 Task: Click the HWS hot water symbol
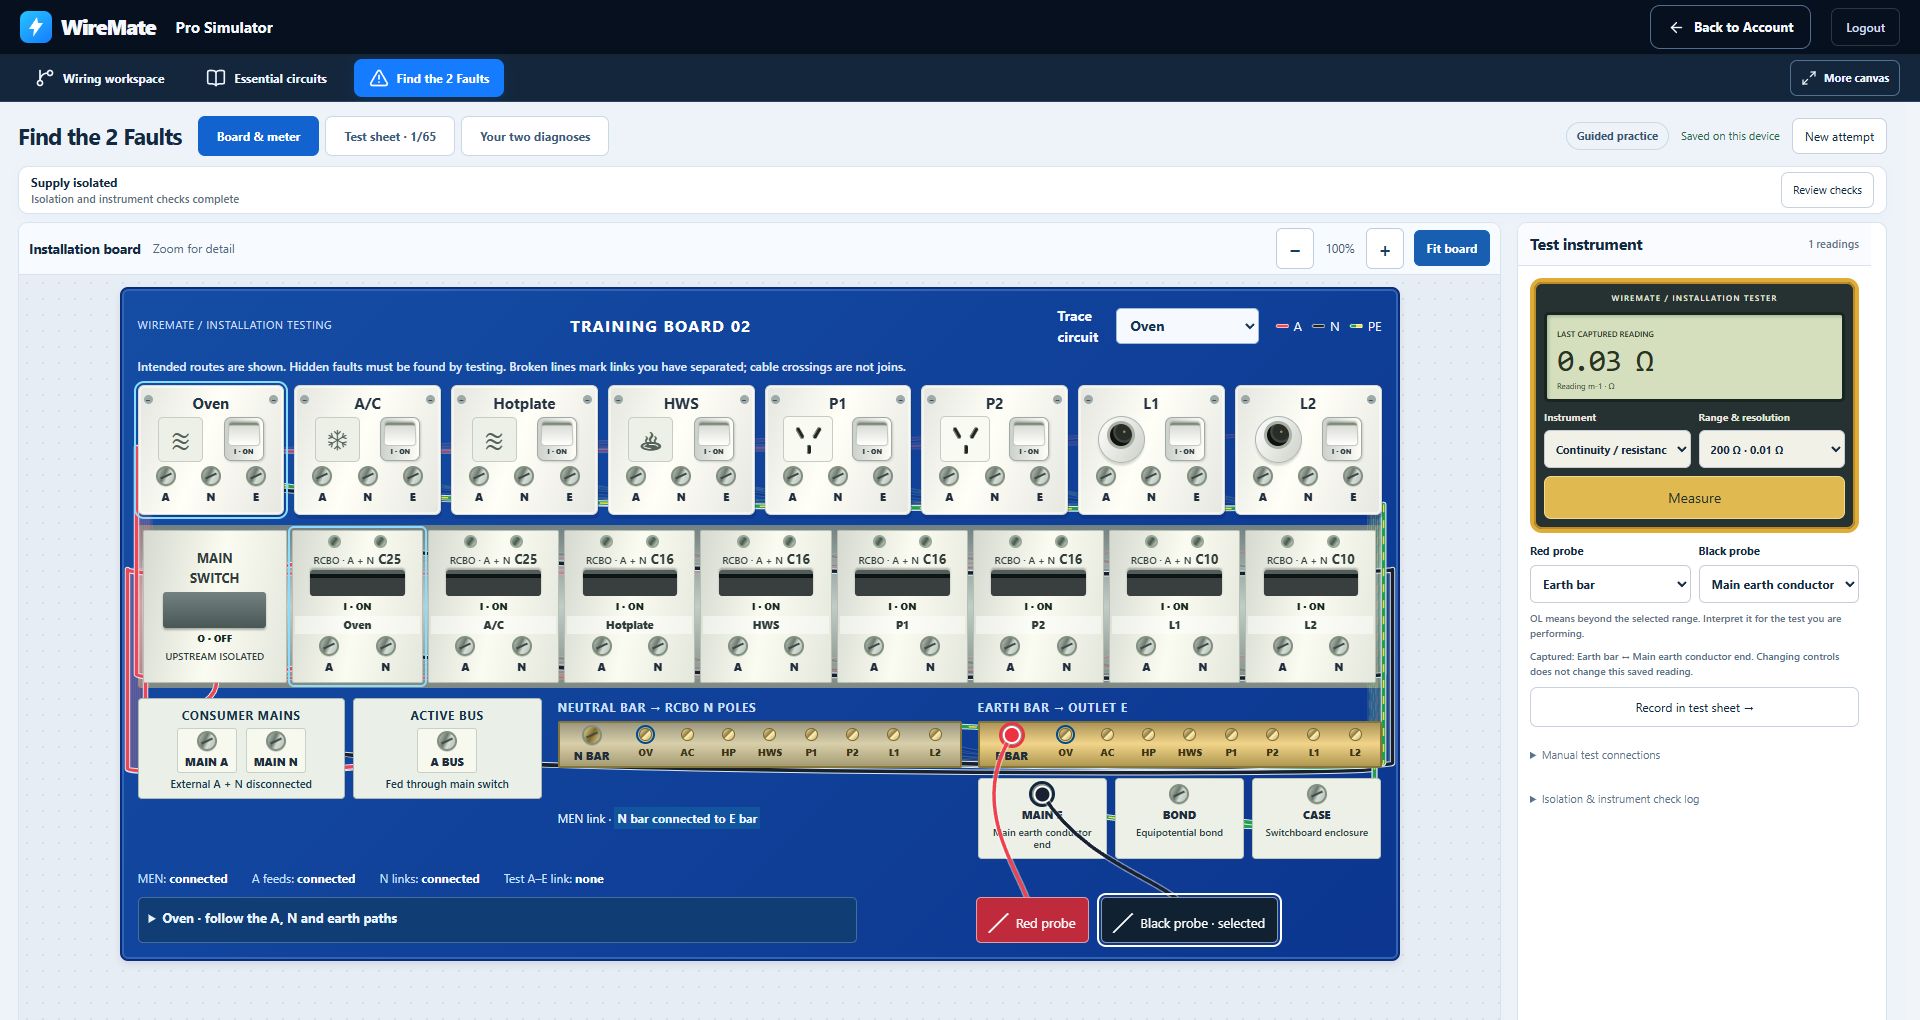[x=651, y=440]
